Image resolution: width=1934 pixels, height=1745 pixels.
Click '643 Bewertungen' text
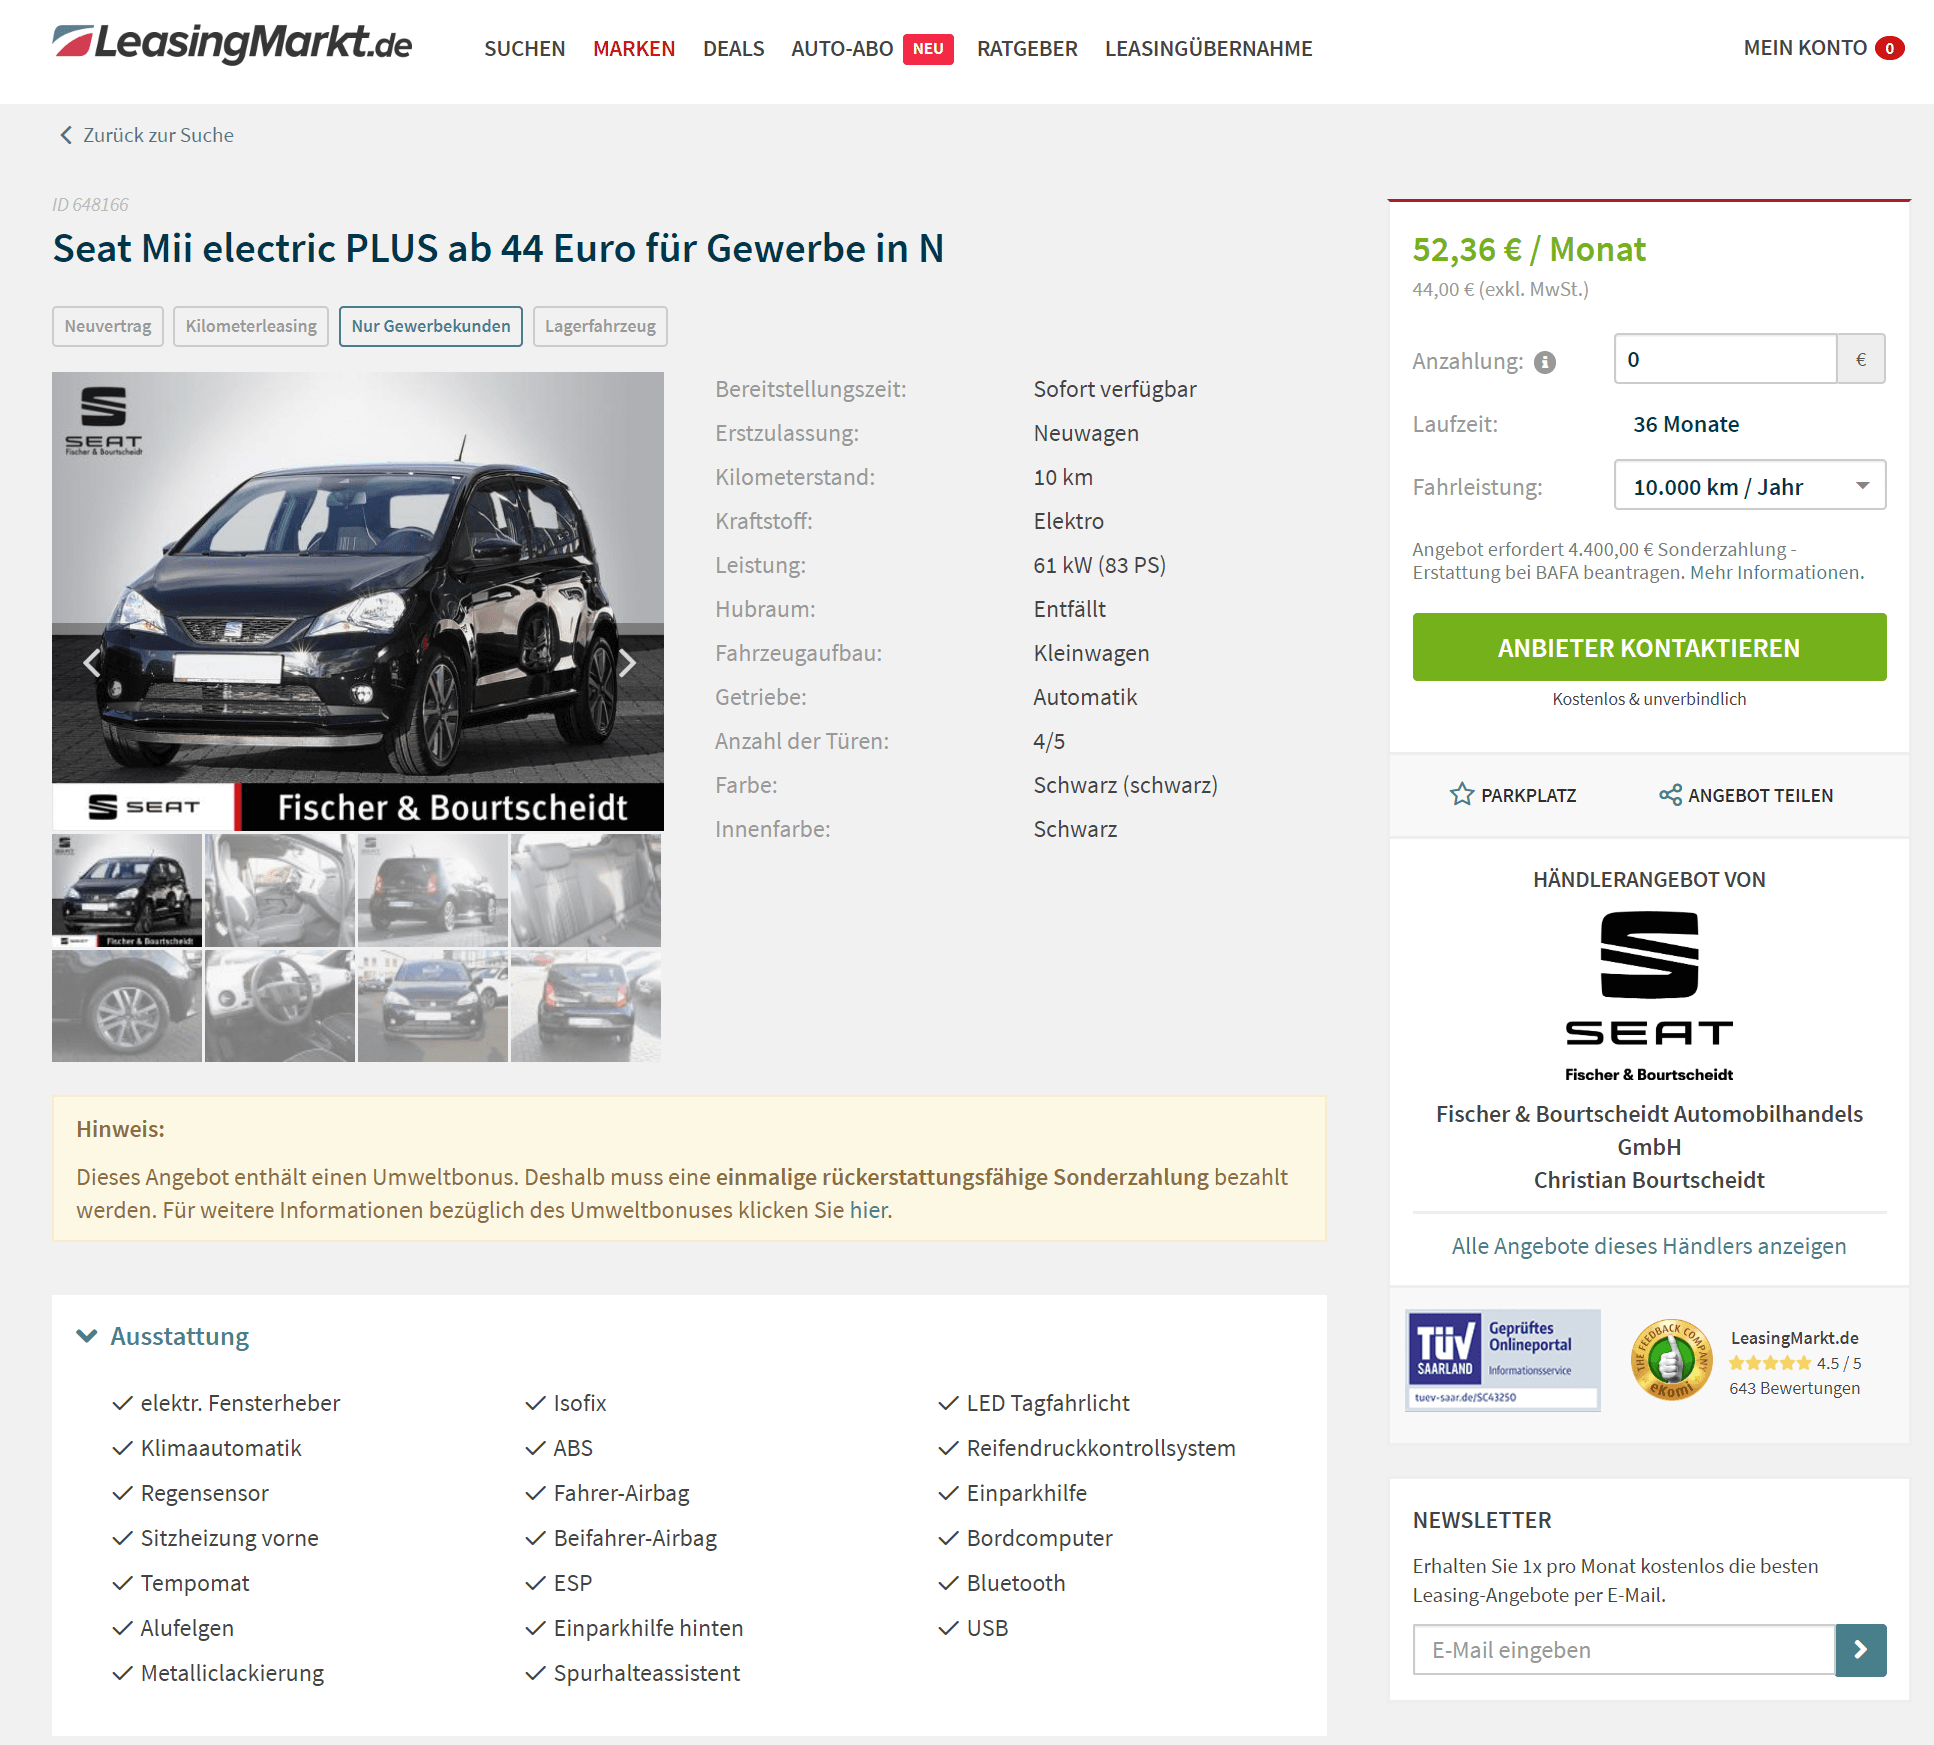(1794, 1388)
